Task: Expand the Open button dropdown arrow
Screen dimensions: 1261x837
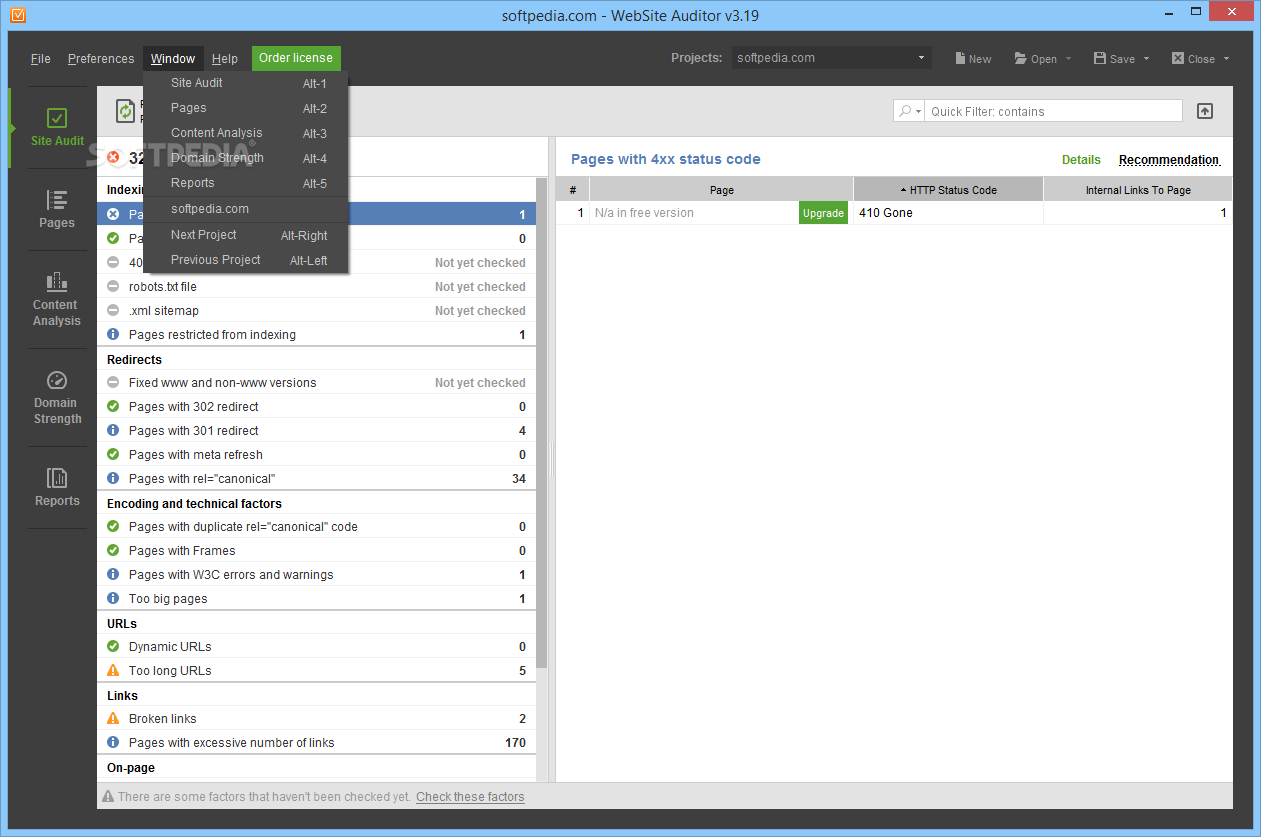Action: pyautogui.click(x=1068, y=59)
